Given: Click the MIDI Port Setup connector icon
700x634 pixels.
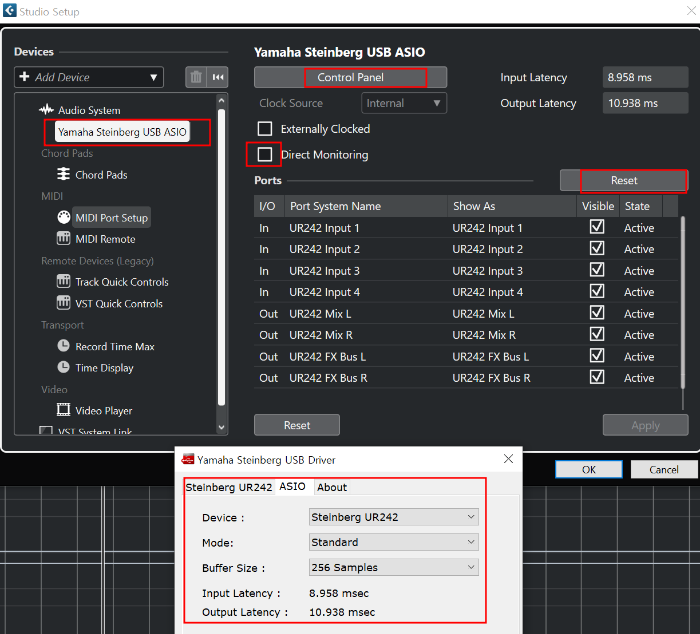Looking at the screenshot, I should [x=64, y=217].
